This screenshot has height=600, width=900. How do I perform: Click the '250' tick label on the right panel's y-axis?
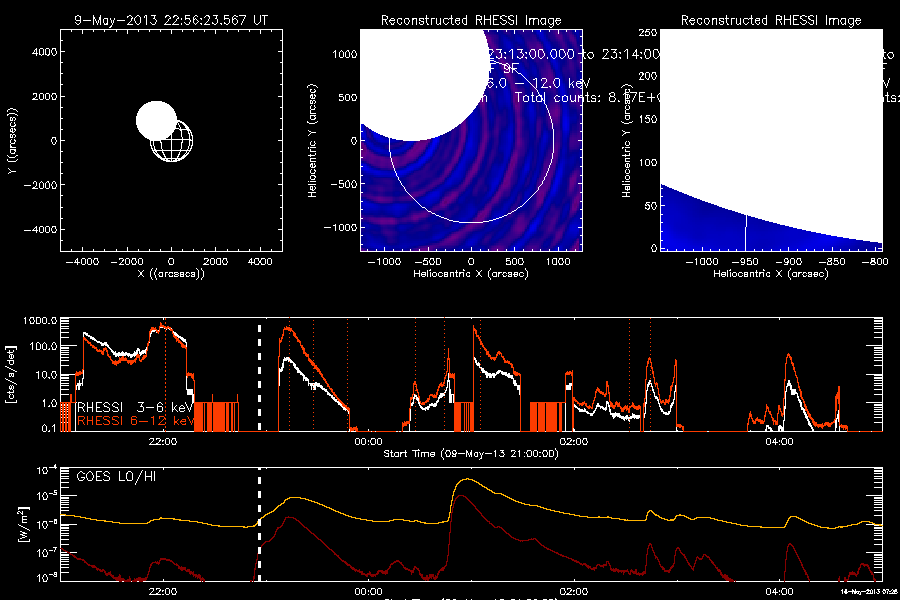[x=647, y=33]
